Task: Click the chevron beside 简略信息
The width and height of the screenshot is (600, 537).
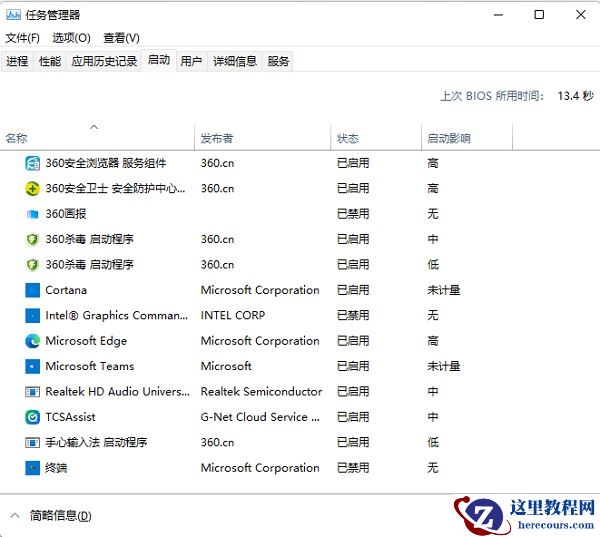Action: pos(15,516)
